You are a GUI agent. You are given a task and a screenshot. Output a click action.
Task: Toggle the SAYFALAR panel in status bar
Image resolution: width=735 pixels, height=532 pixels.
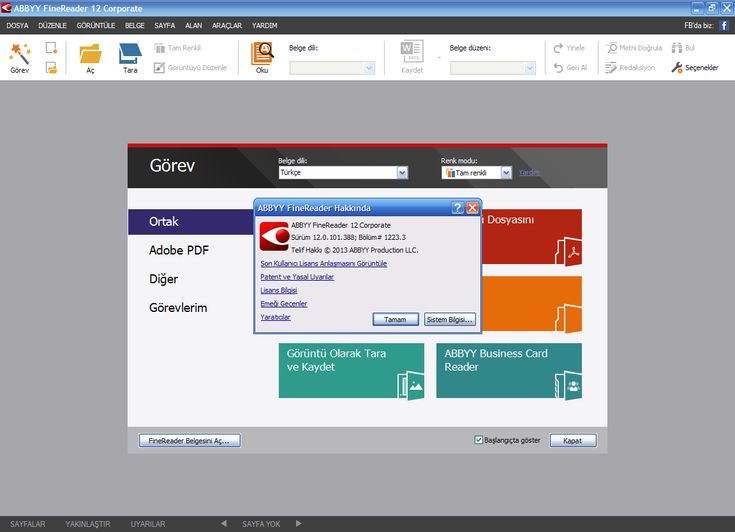tap(28, 524)
